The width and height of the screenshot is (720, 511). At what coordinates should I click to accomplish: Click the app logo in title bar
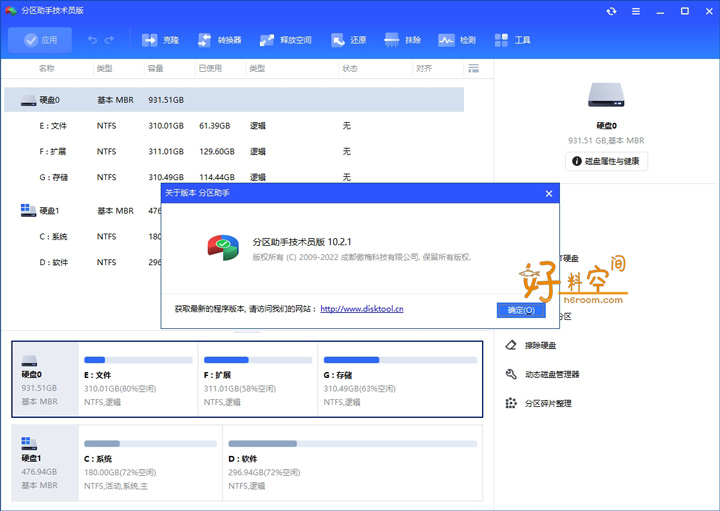[x=11, y=11]
